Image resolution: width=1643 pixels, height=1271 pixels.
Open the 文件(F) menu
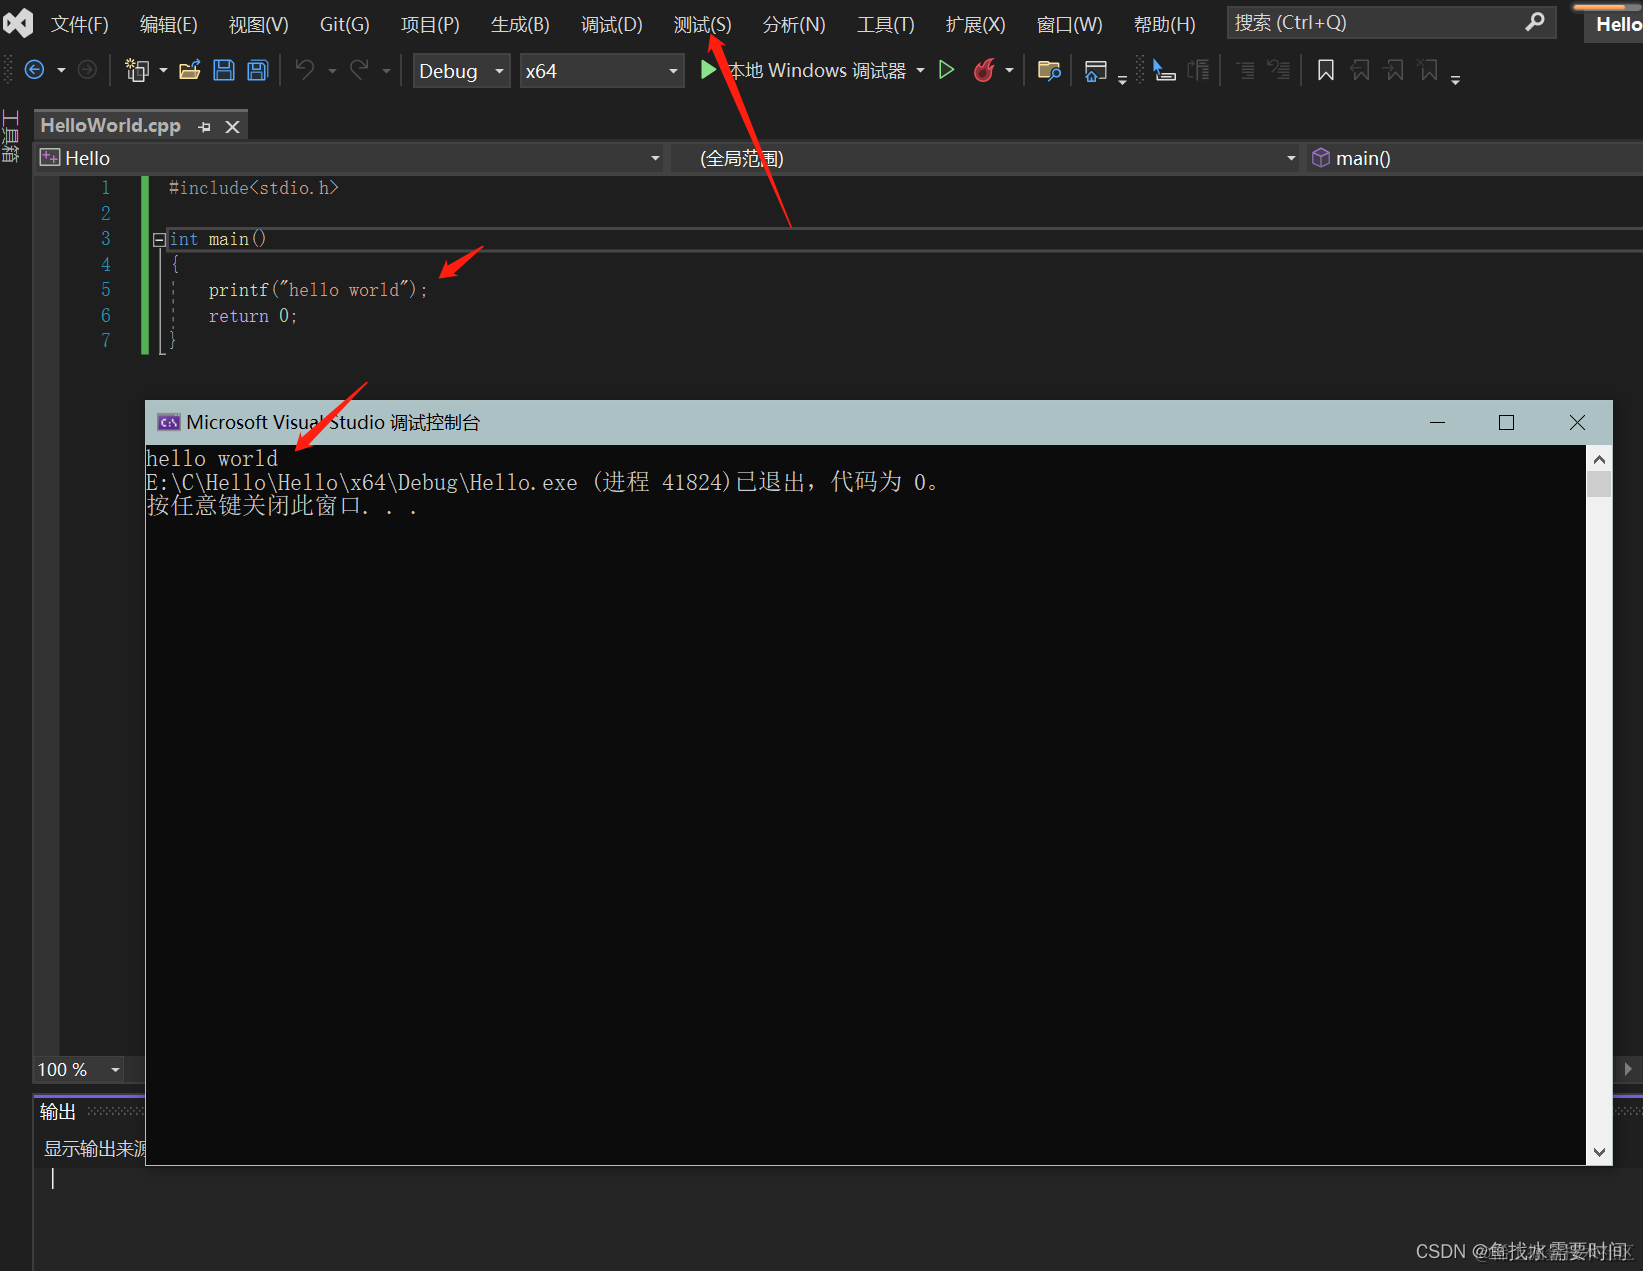(80, 24)
